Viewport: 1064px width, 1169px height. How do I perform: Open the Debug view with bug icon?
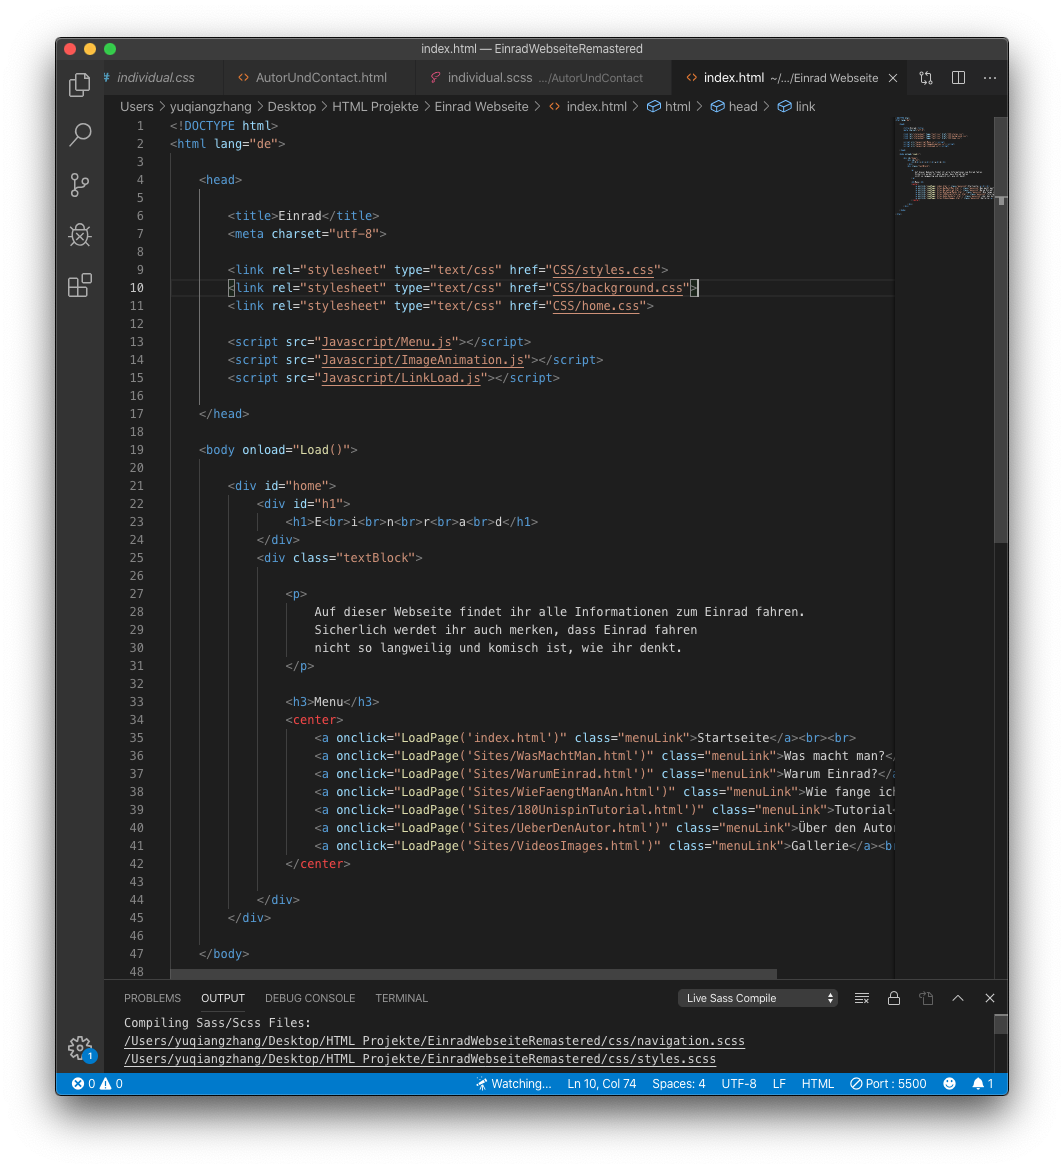(x=80, y=236)
